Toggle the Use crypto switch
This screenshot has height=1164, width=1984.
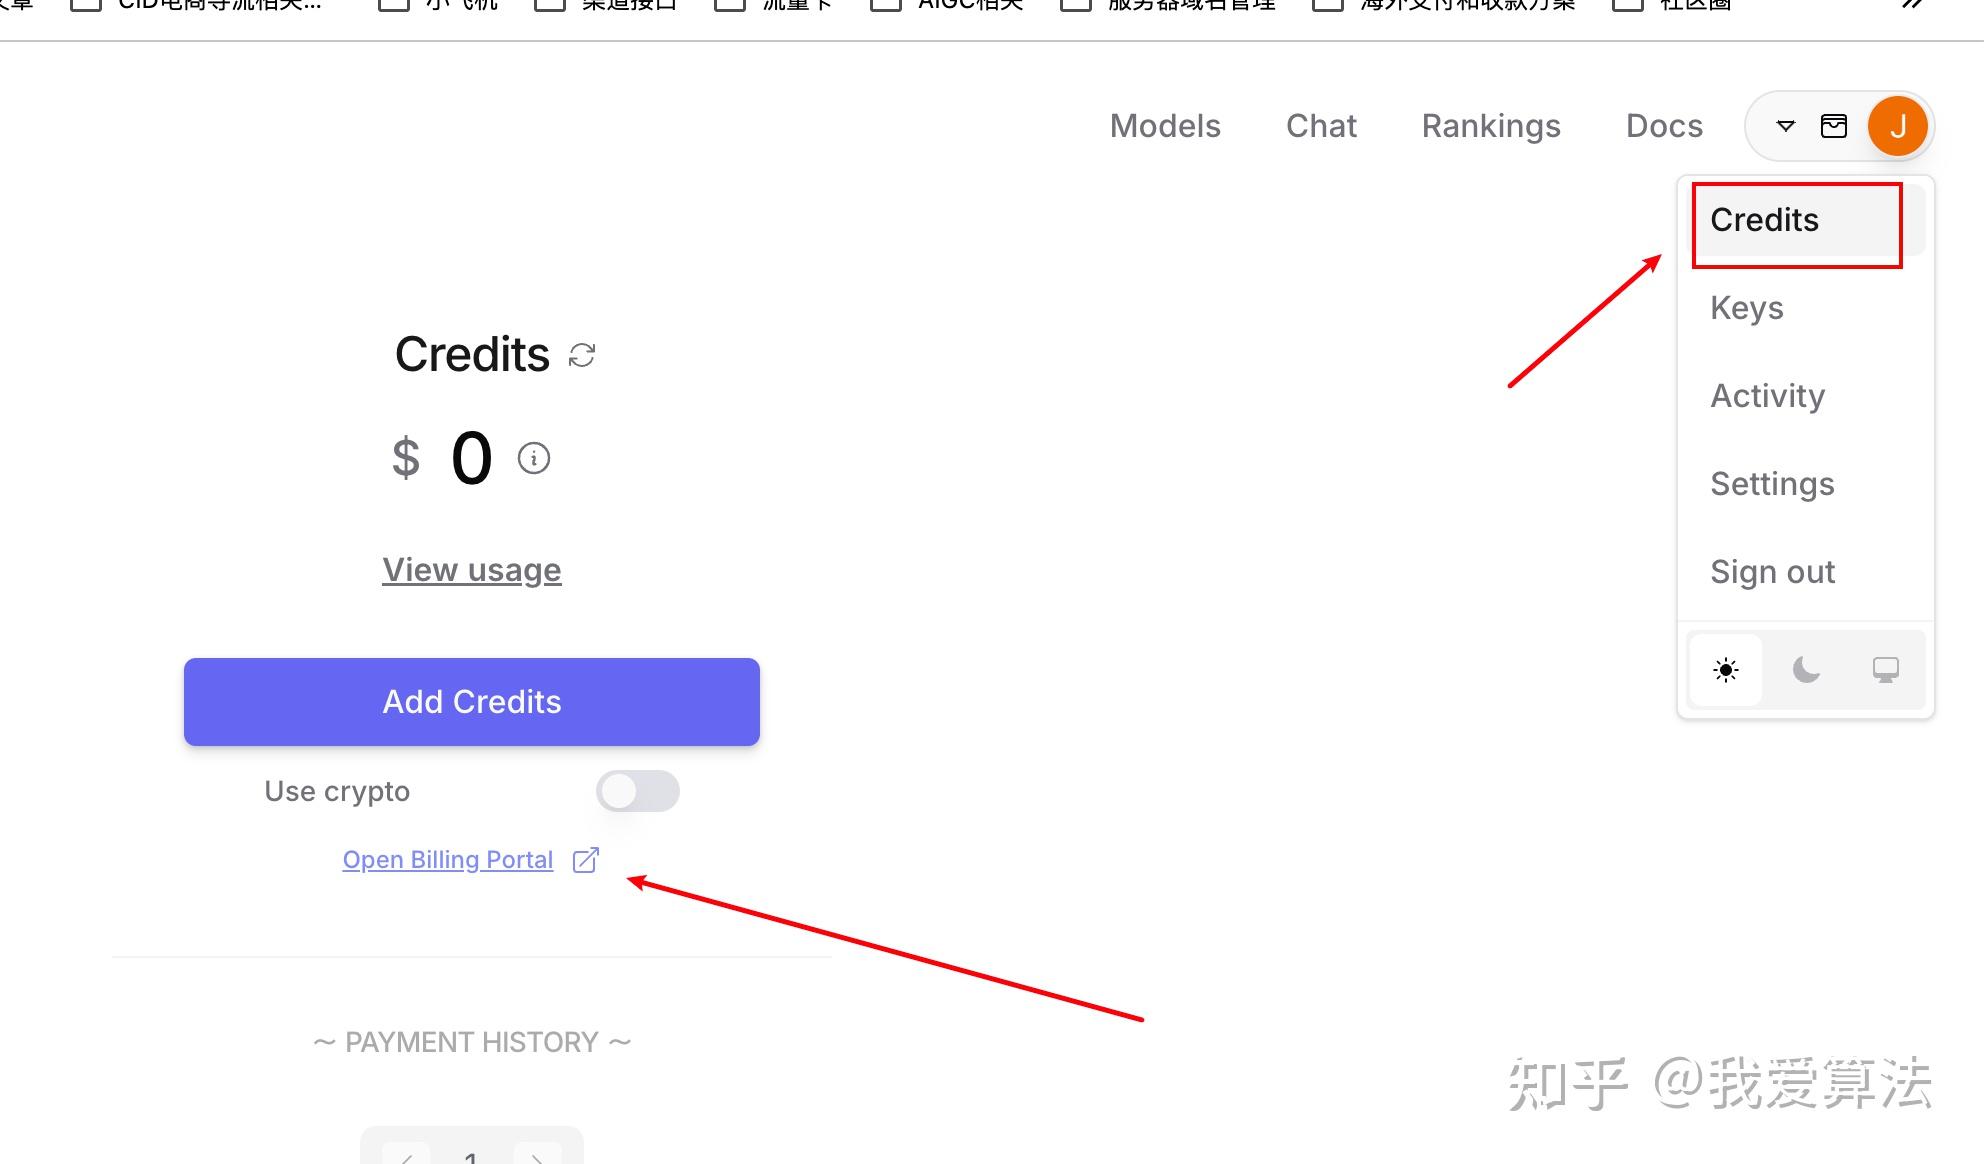(x=637, y=791)
